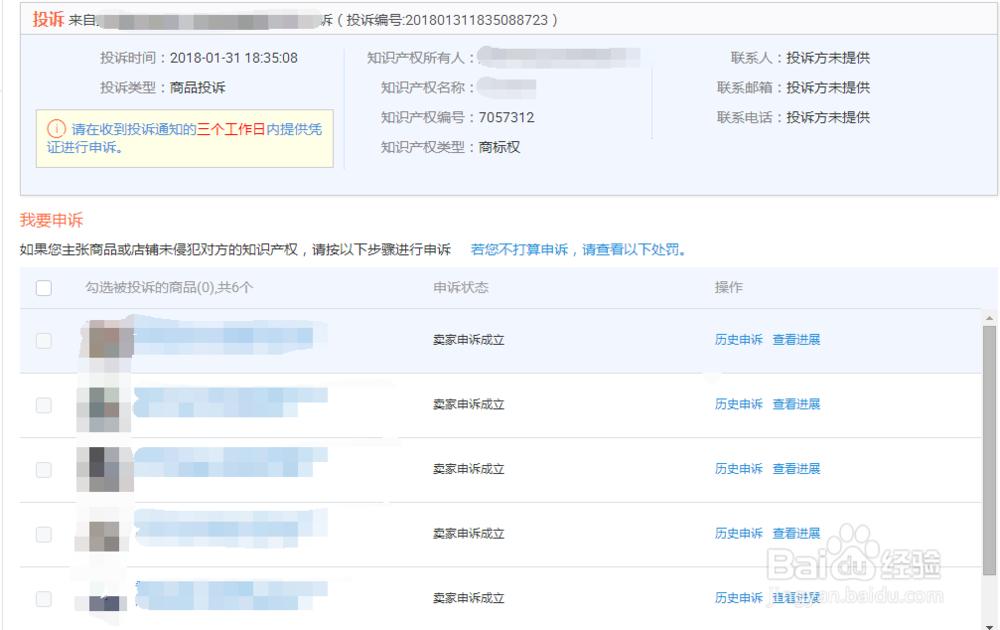The width and height of the screenshot is (1000, 630).
Task: Click the info icon in the yellow notice
Action: 56,129
